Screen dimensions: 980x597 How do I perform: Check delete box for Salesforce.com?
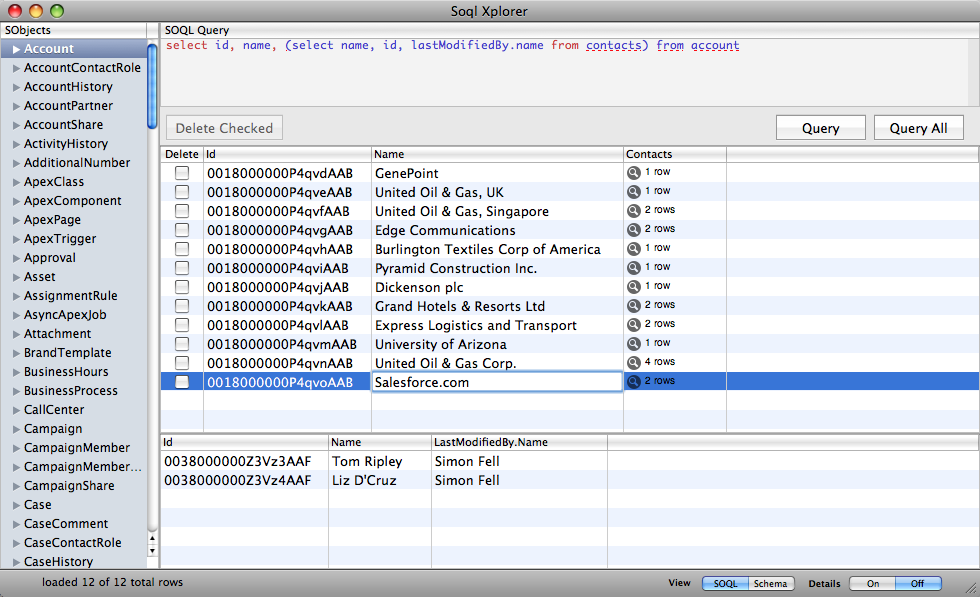pyautogui.click(x=182, y=381)
